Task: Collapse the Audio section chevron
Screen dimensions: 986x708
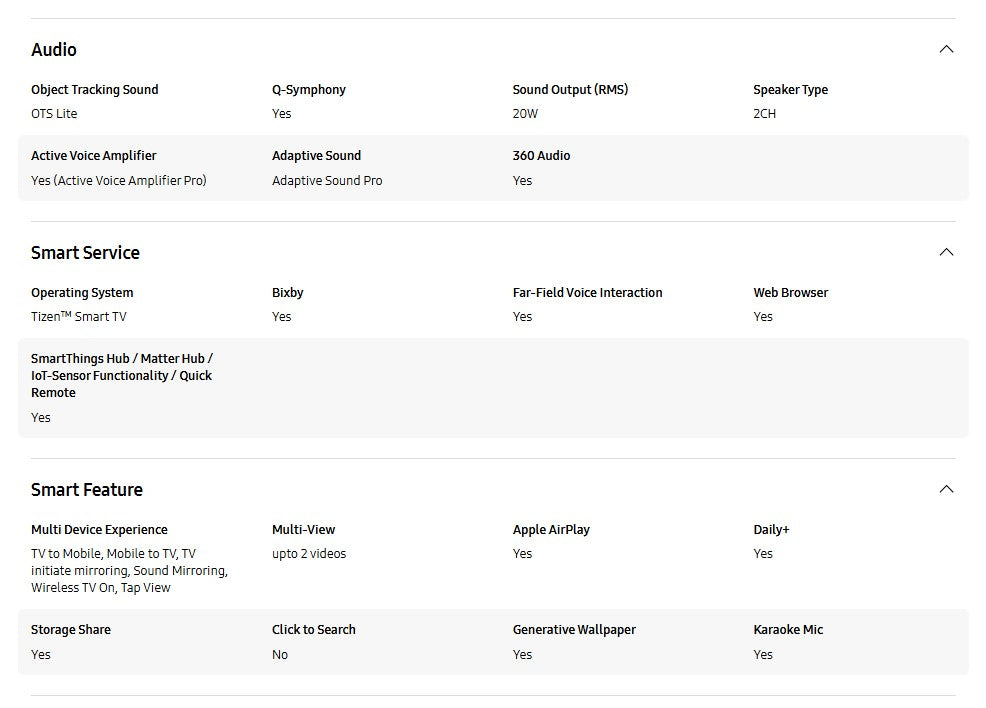Action: coord(946,49)
